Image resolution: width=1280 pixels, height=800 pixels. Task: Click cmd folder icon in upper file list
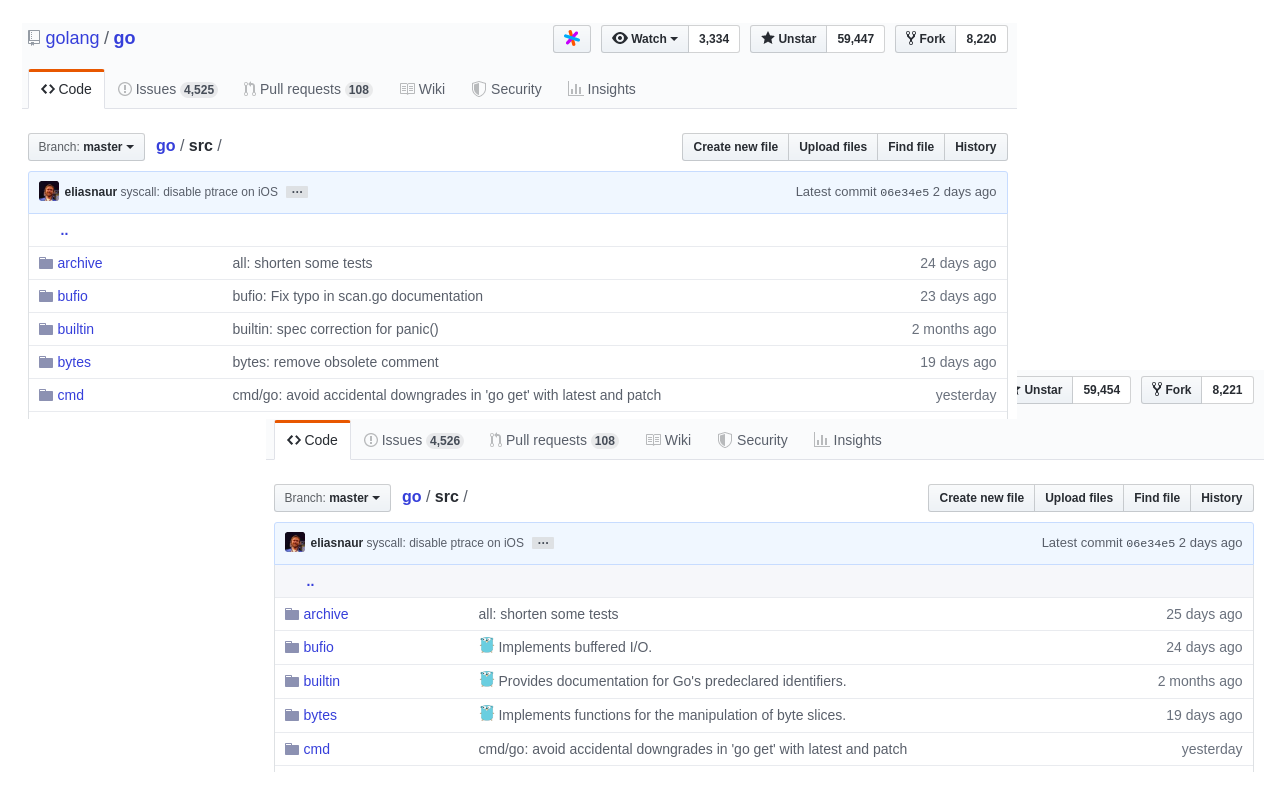pyautogui.click(x=46, y=395)
